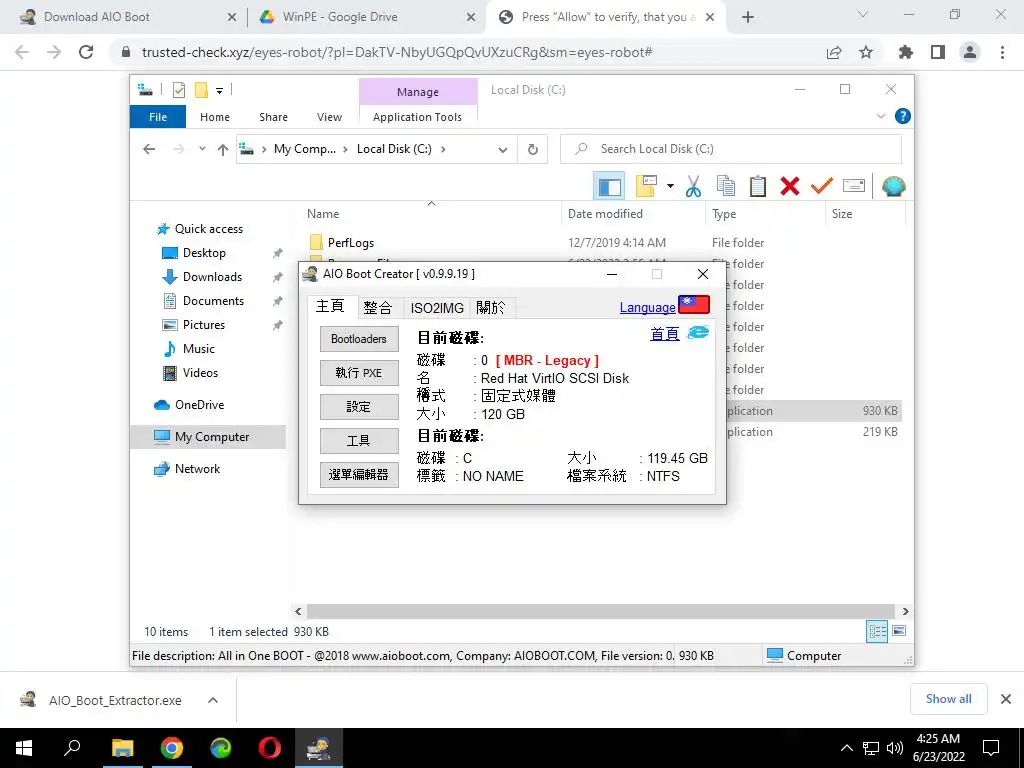Switch to the ISO2IMG tab in AIO Boot
Viewport: 1024px width, 768px height.
click(x=437, y=308)
